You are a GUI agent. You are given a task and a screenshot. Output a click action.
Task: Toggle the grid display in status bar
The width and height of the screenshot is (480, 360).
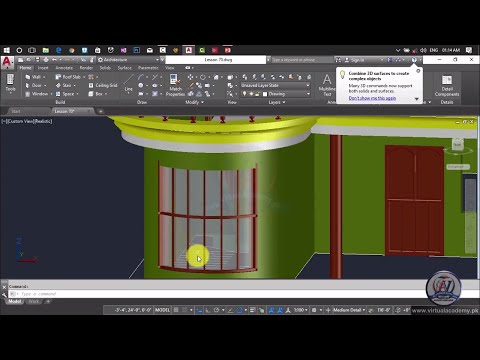tap(176, 310)
